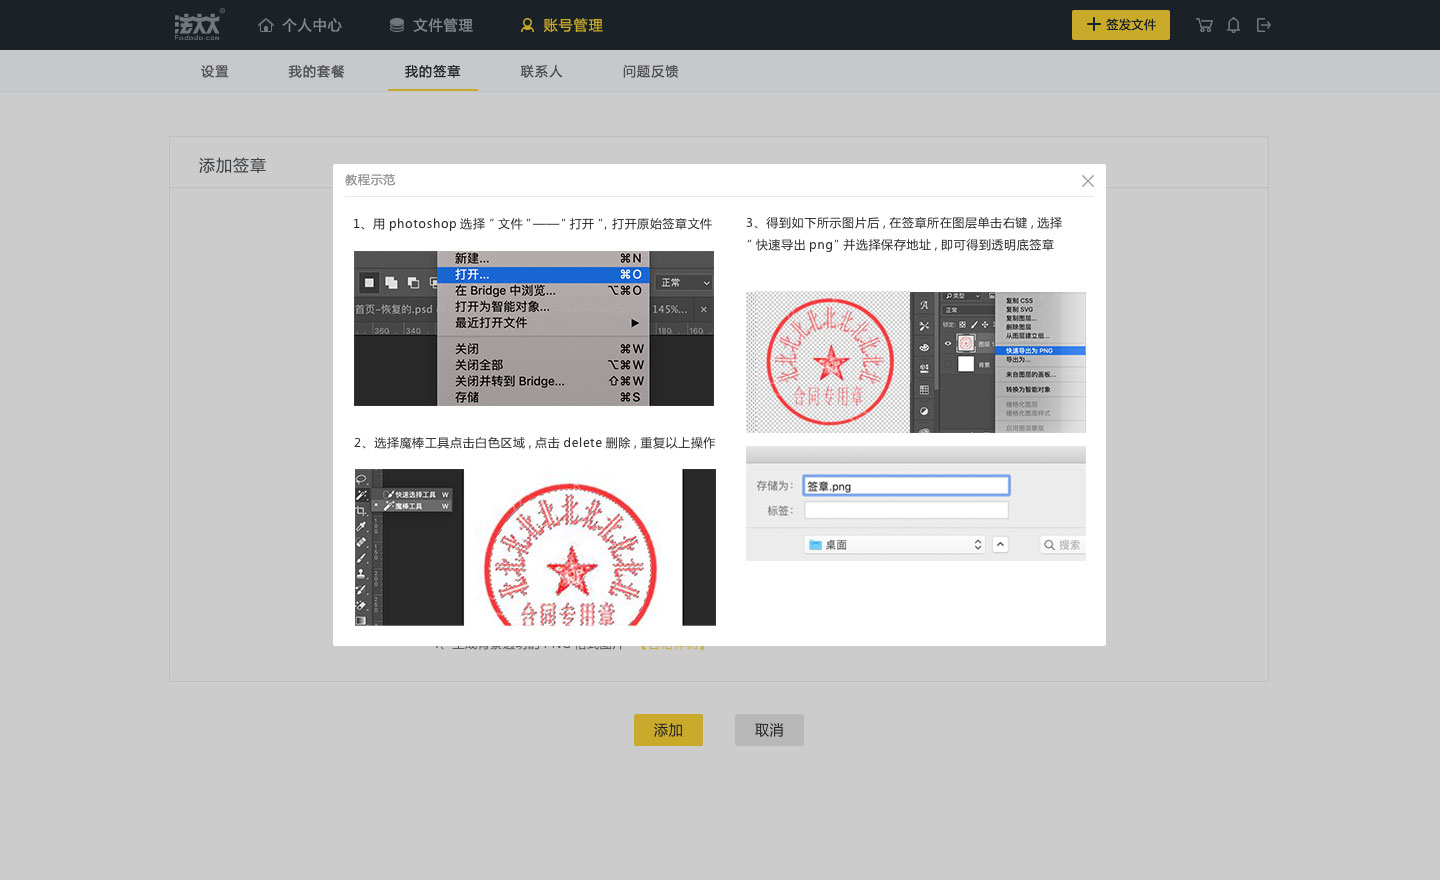Open 个人中心 from the top navigation
The image size is (1440, 880).
pos(300,25)
